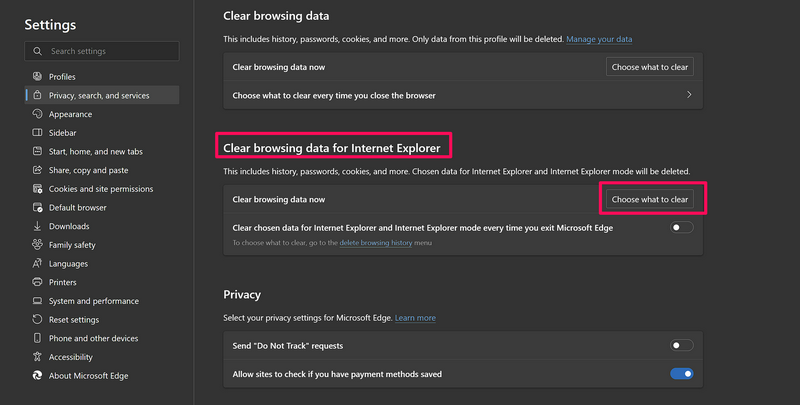This screenshot has height=405, width=800.
Task: Select the Default browser menu item
Action: click(77, 208)
